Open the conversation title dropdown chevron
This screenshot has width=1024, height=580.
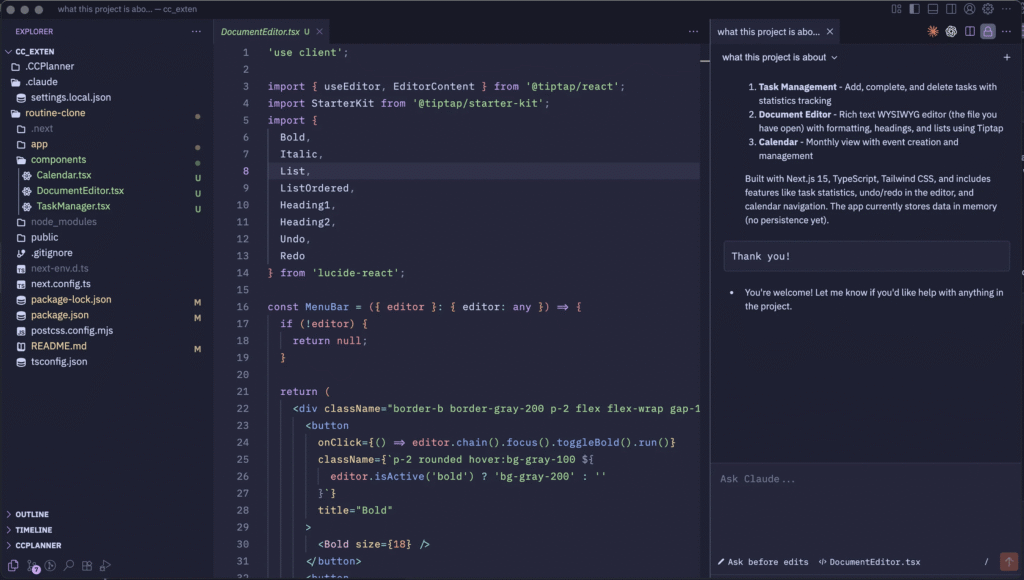coord(834,57)
